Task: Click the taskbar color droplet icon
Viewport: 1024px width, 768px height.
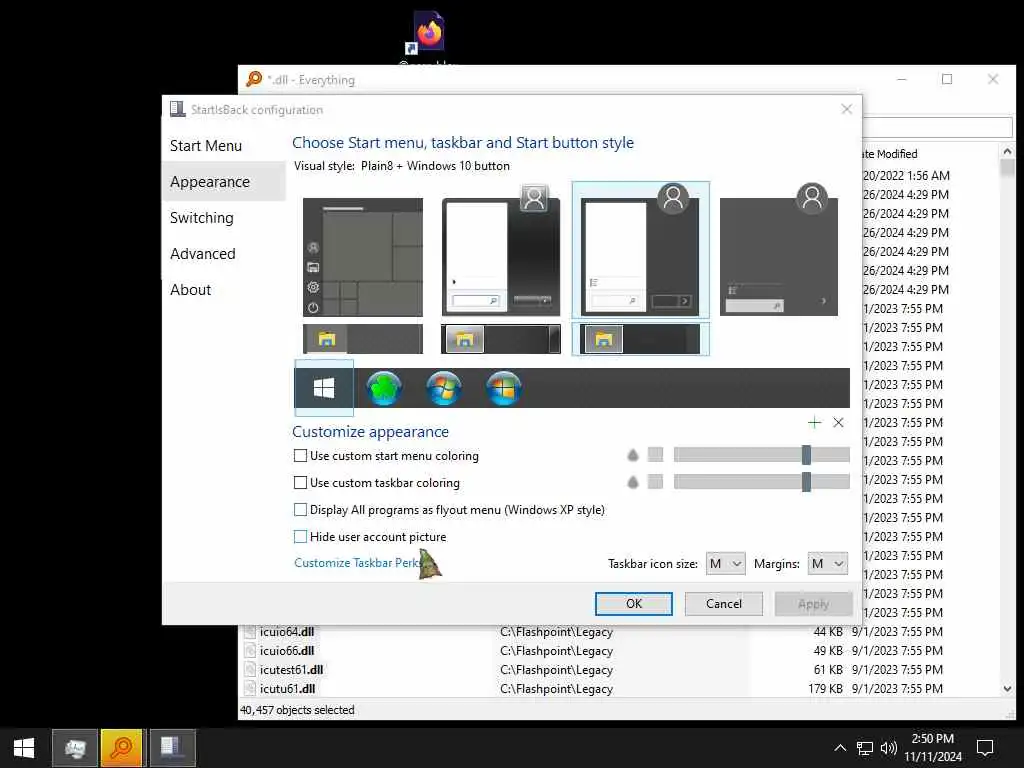Action: [632, 482]
